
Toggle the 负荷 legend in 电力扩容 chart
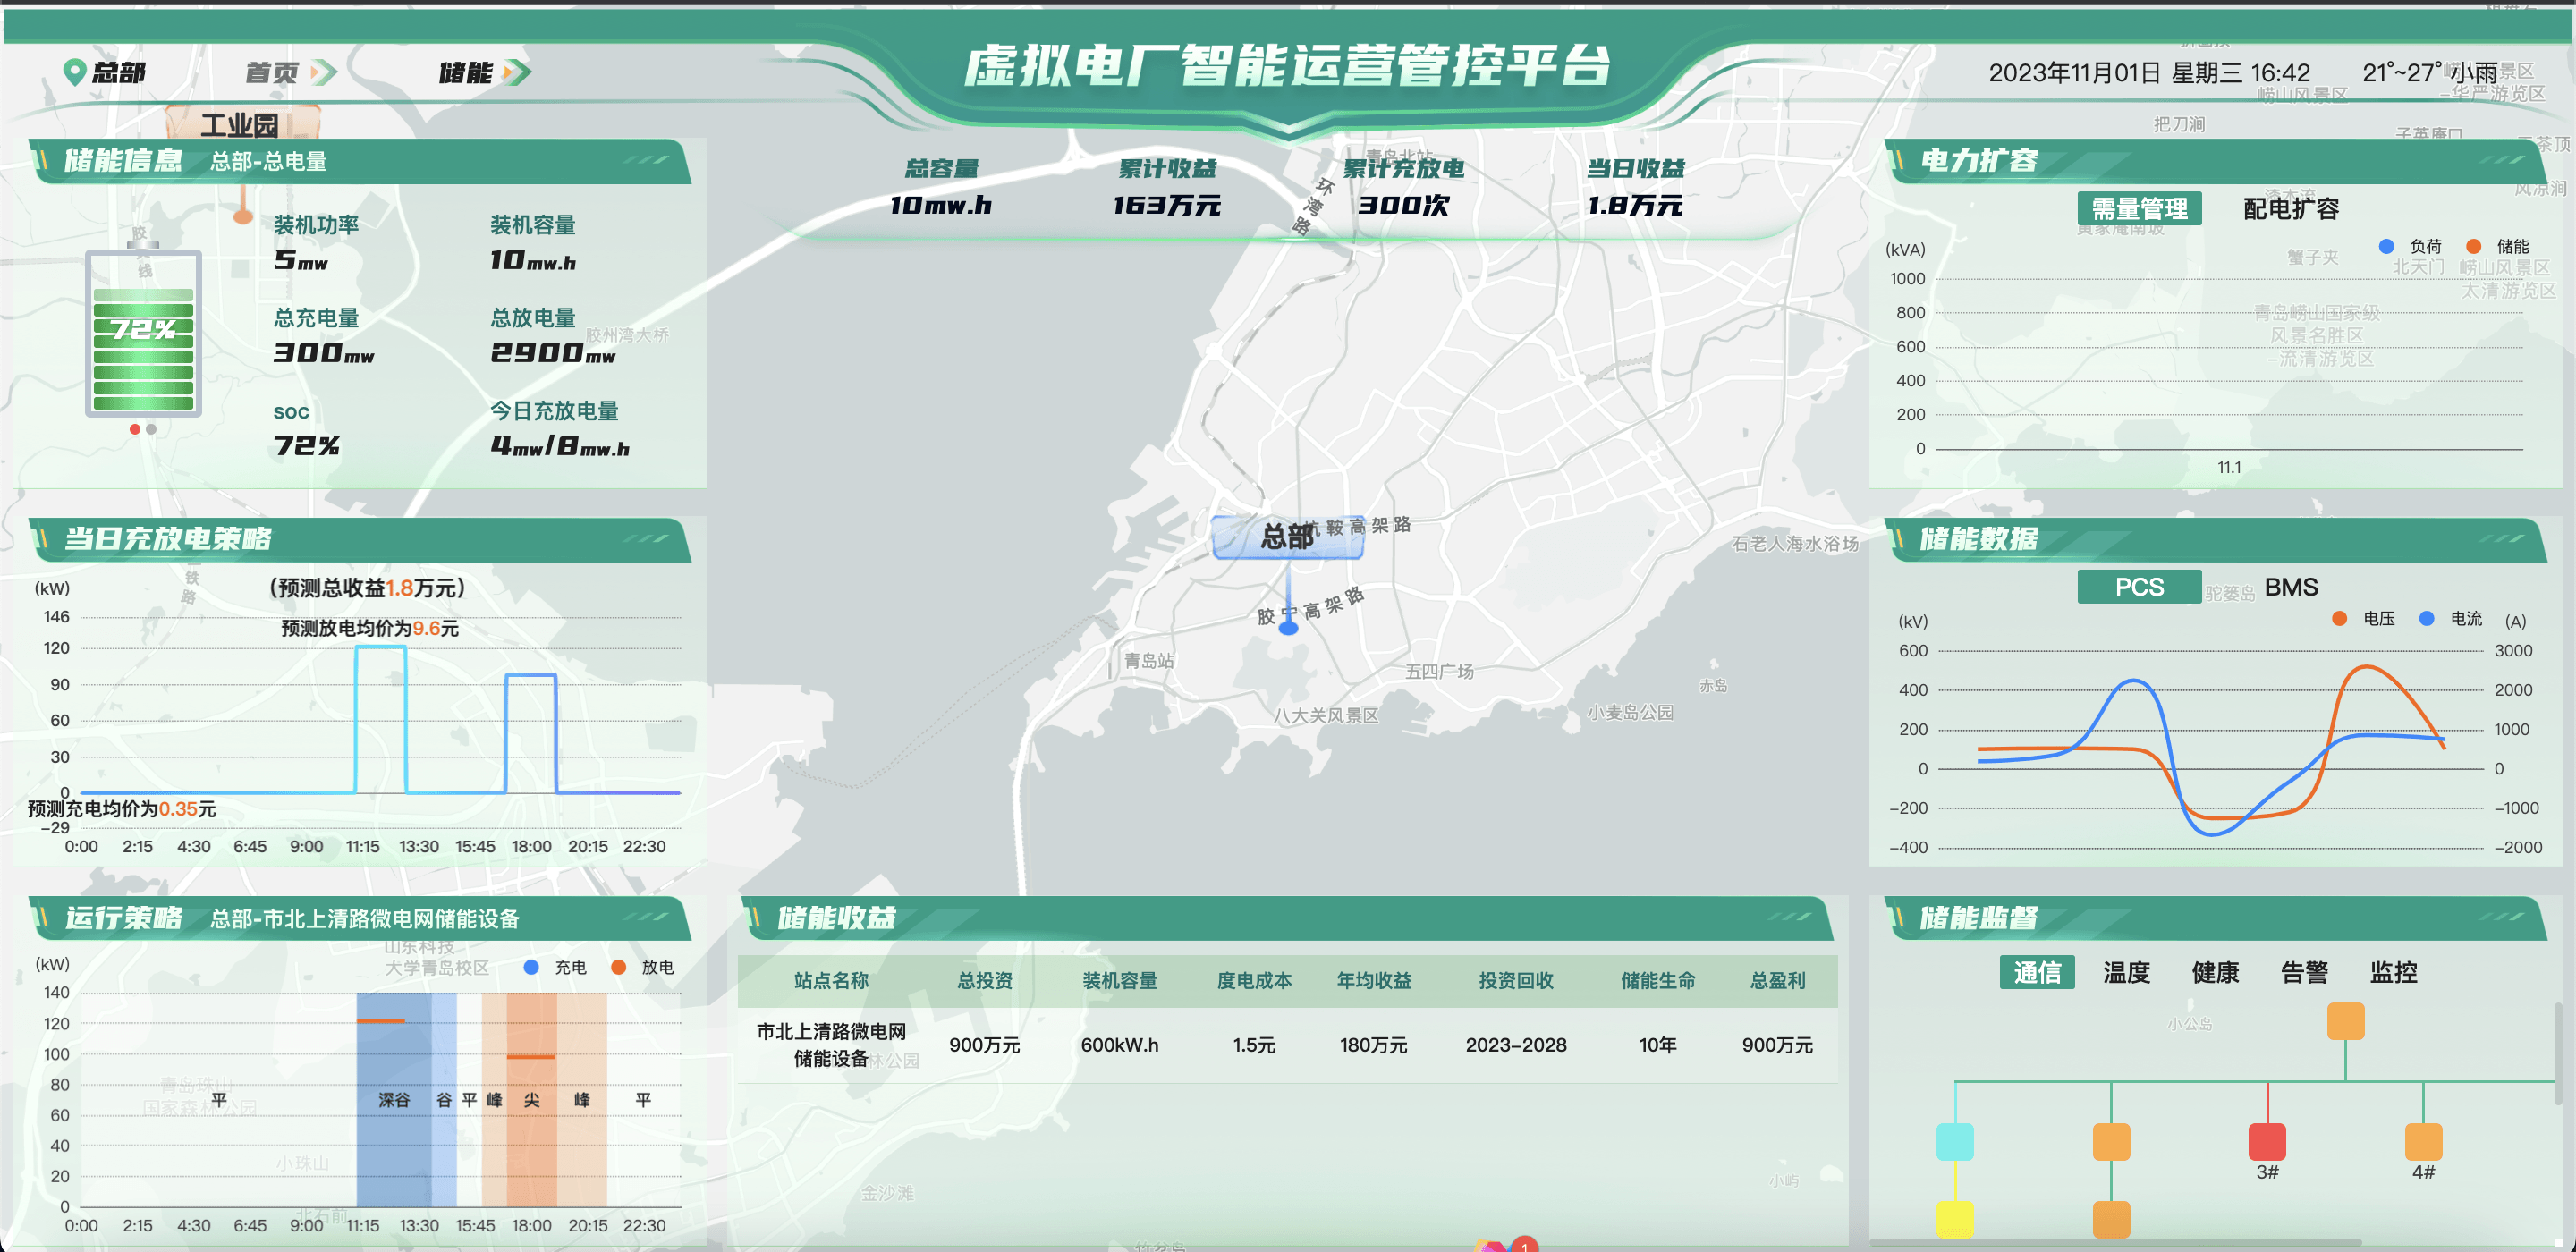click(2410, 246)
